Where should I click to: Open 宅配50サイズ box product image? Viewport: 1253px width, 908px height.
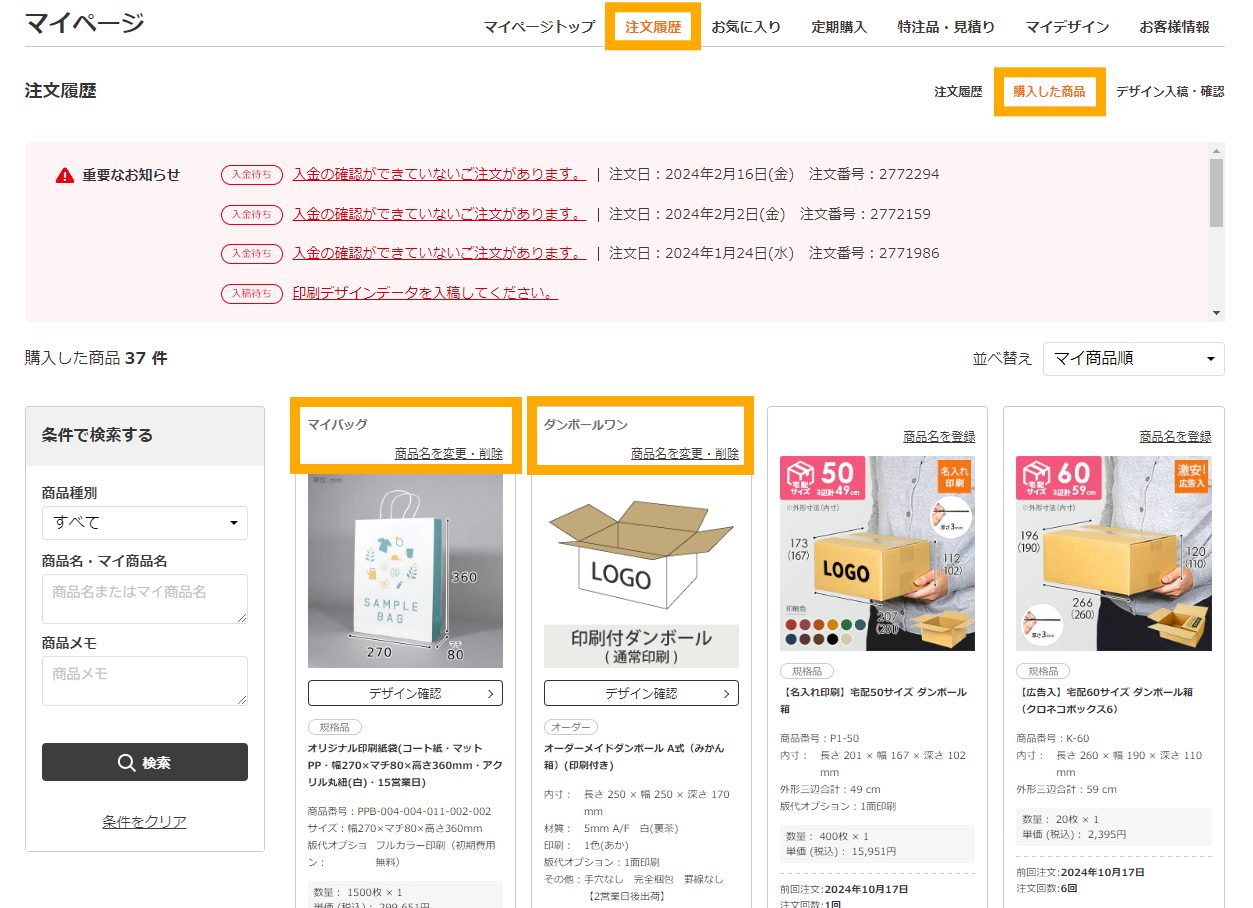(877, 553)
